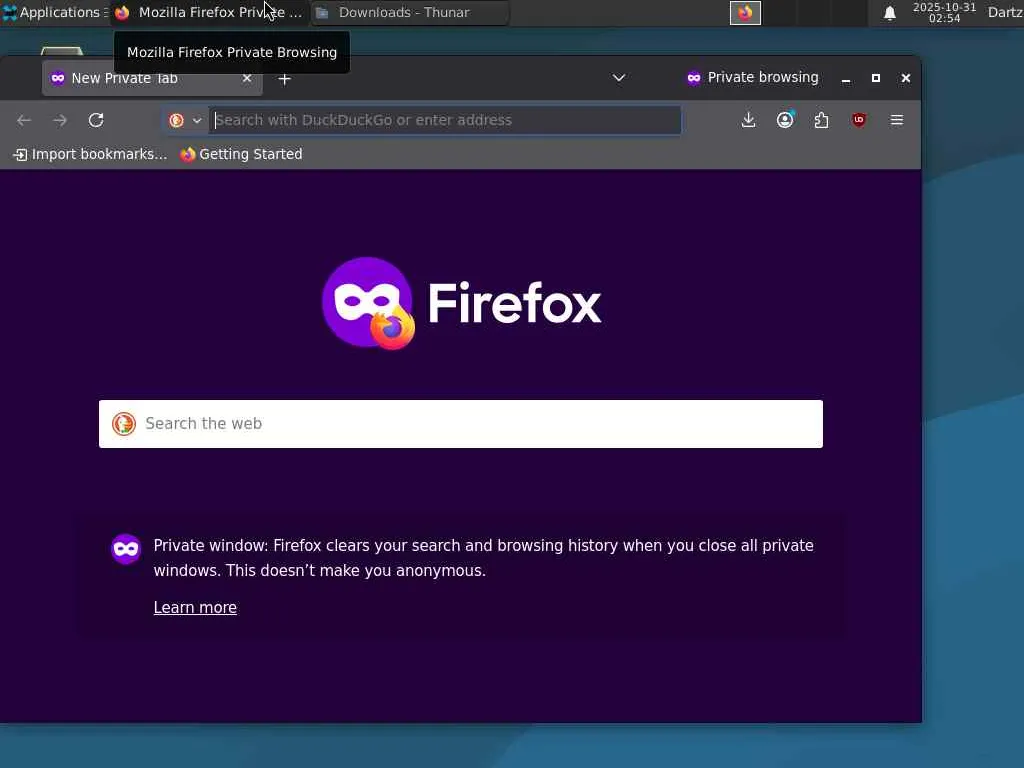Reload the current page
Screen dimensions: 1024x768
pos(96,120)
